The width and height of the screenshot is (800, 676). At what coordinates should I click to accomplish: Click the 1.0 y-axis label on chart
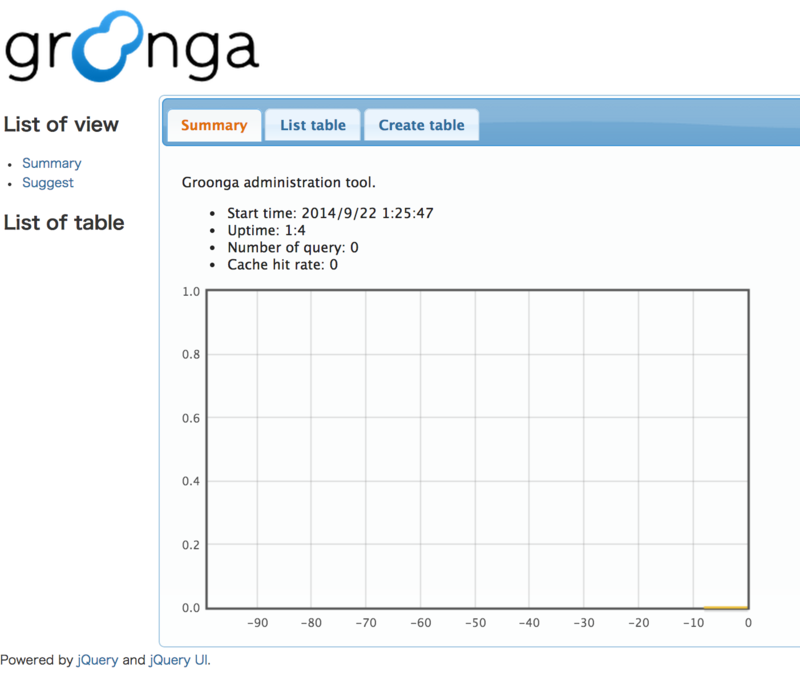tap(191, 291)
